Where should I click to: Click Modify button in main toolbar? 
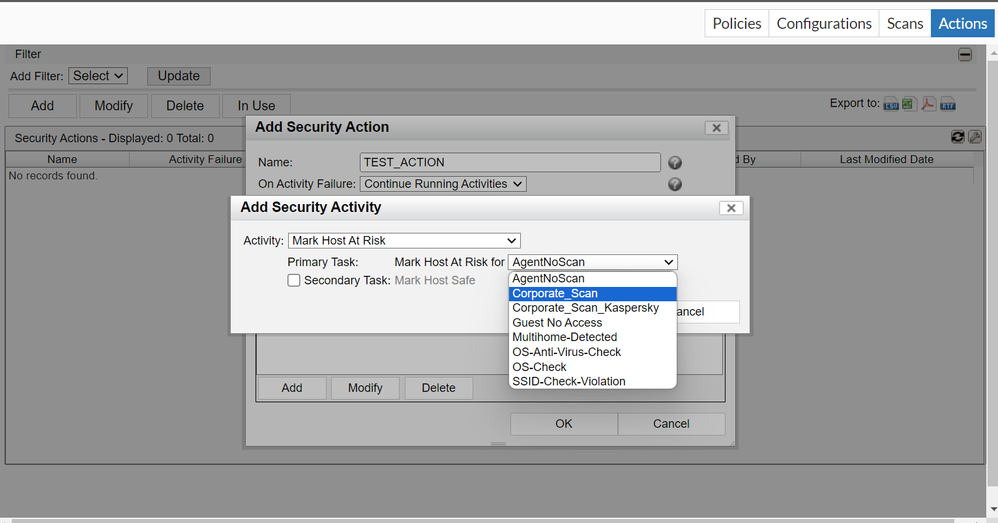(x=114, y=106)
